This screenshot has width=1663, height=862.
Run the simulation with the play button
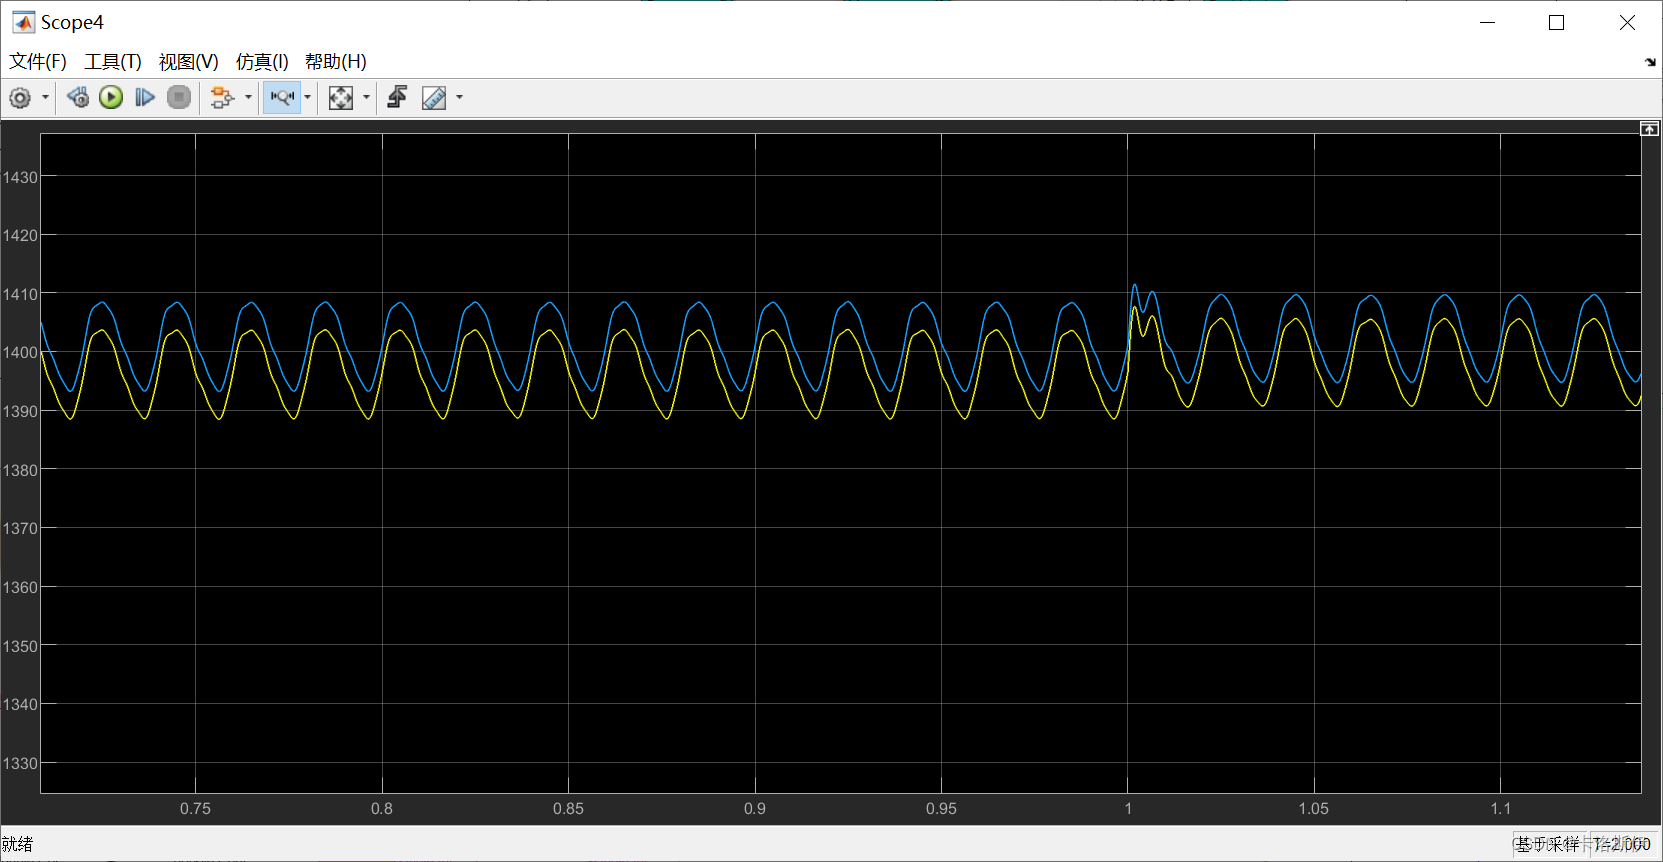pos(111,97)
